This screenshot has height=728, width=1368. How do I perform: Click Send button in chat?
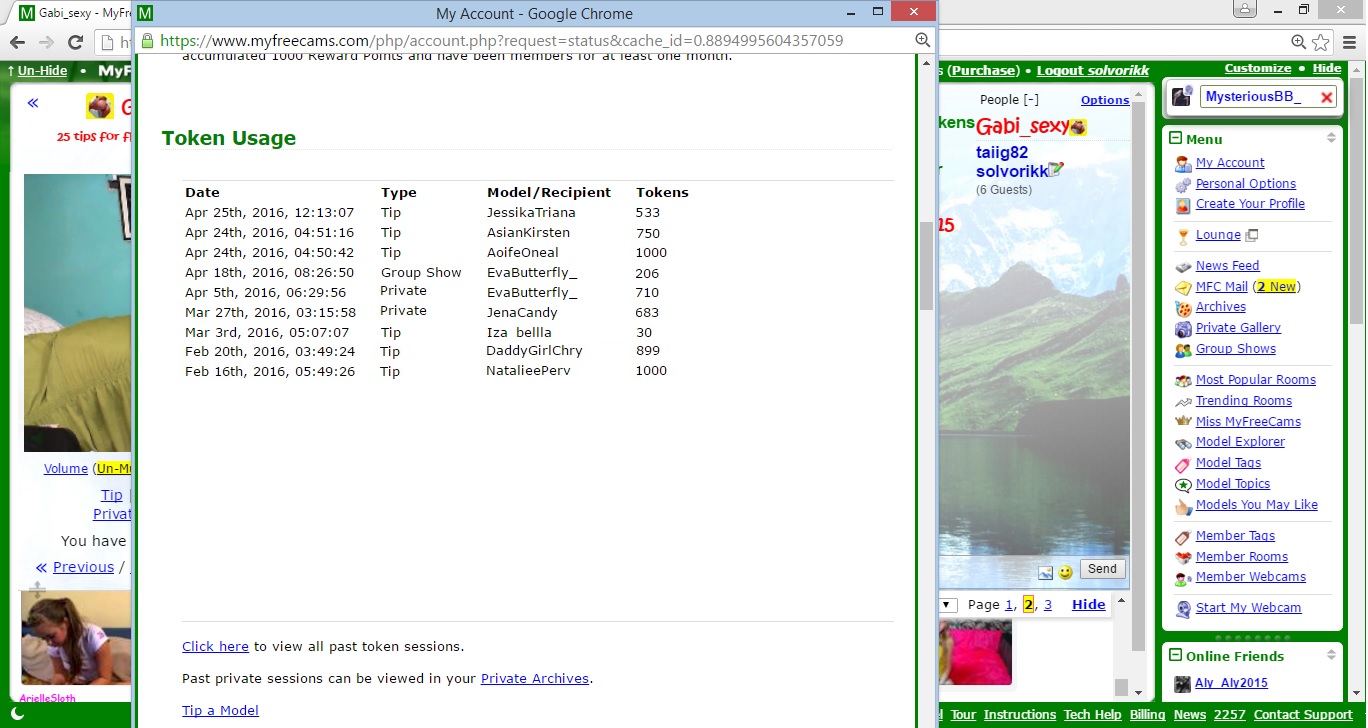pyautogui.click(x=1102, y=569)
